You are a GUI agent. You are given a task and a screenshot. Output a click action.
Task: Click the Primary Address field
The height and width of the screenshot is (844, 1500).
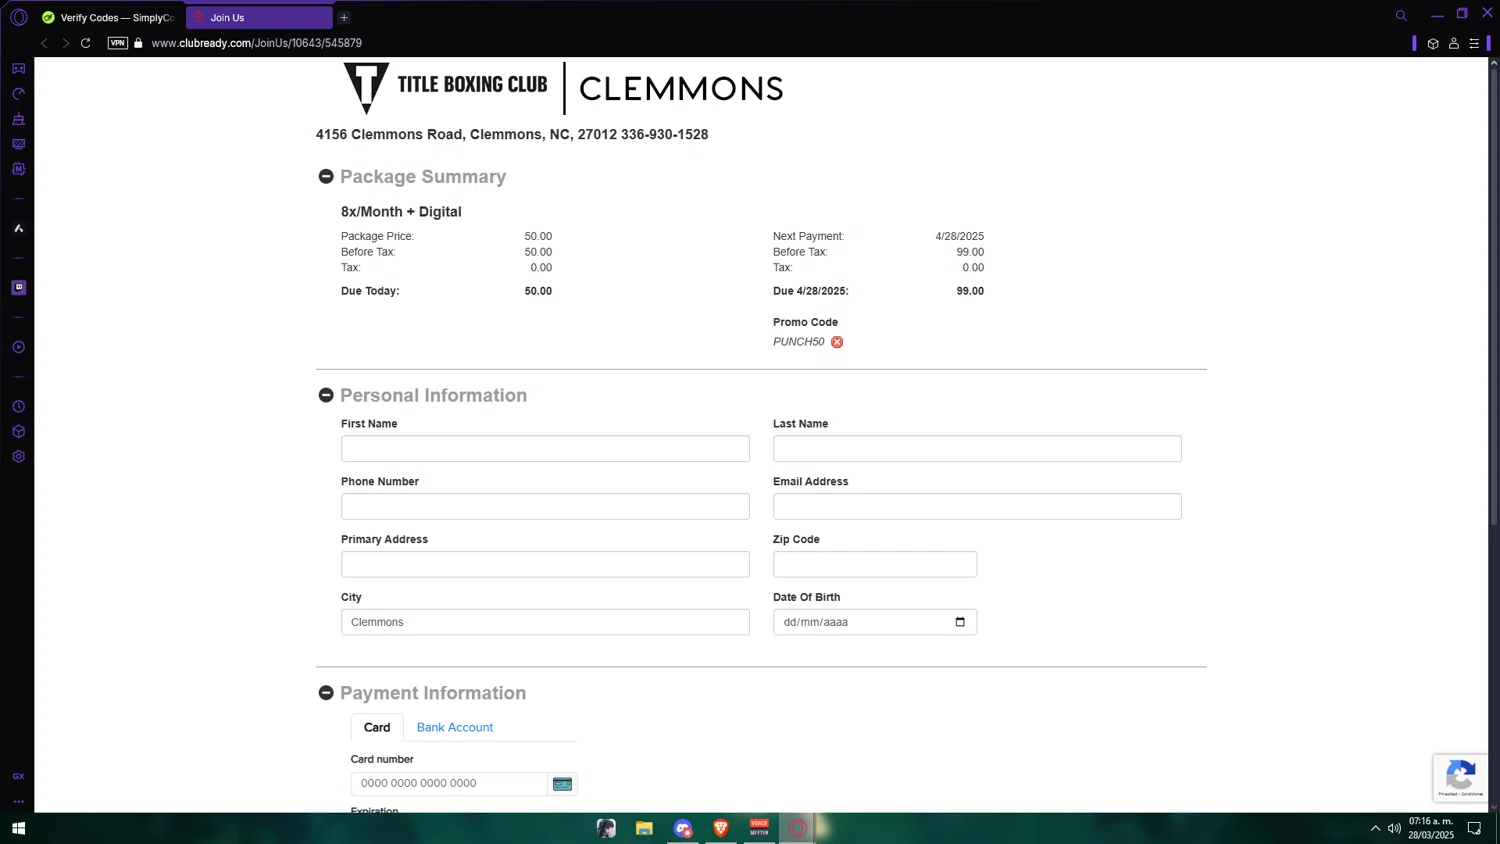[x=545, y=564]
